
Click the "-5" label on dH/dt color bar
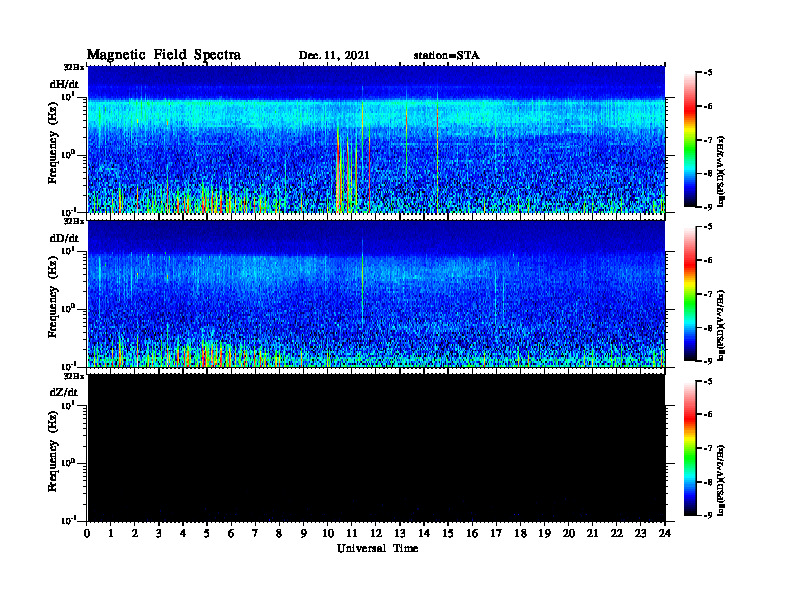[x=707, y=73]
